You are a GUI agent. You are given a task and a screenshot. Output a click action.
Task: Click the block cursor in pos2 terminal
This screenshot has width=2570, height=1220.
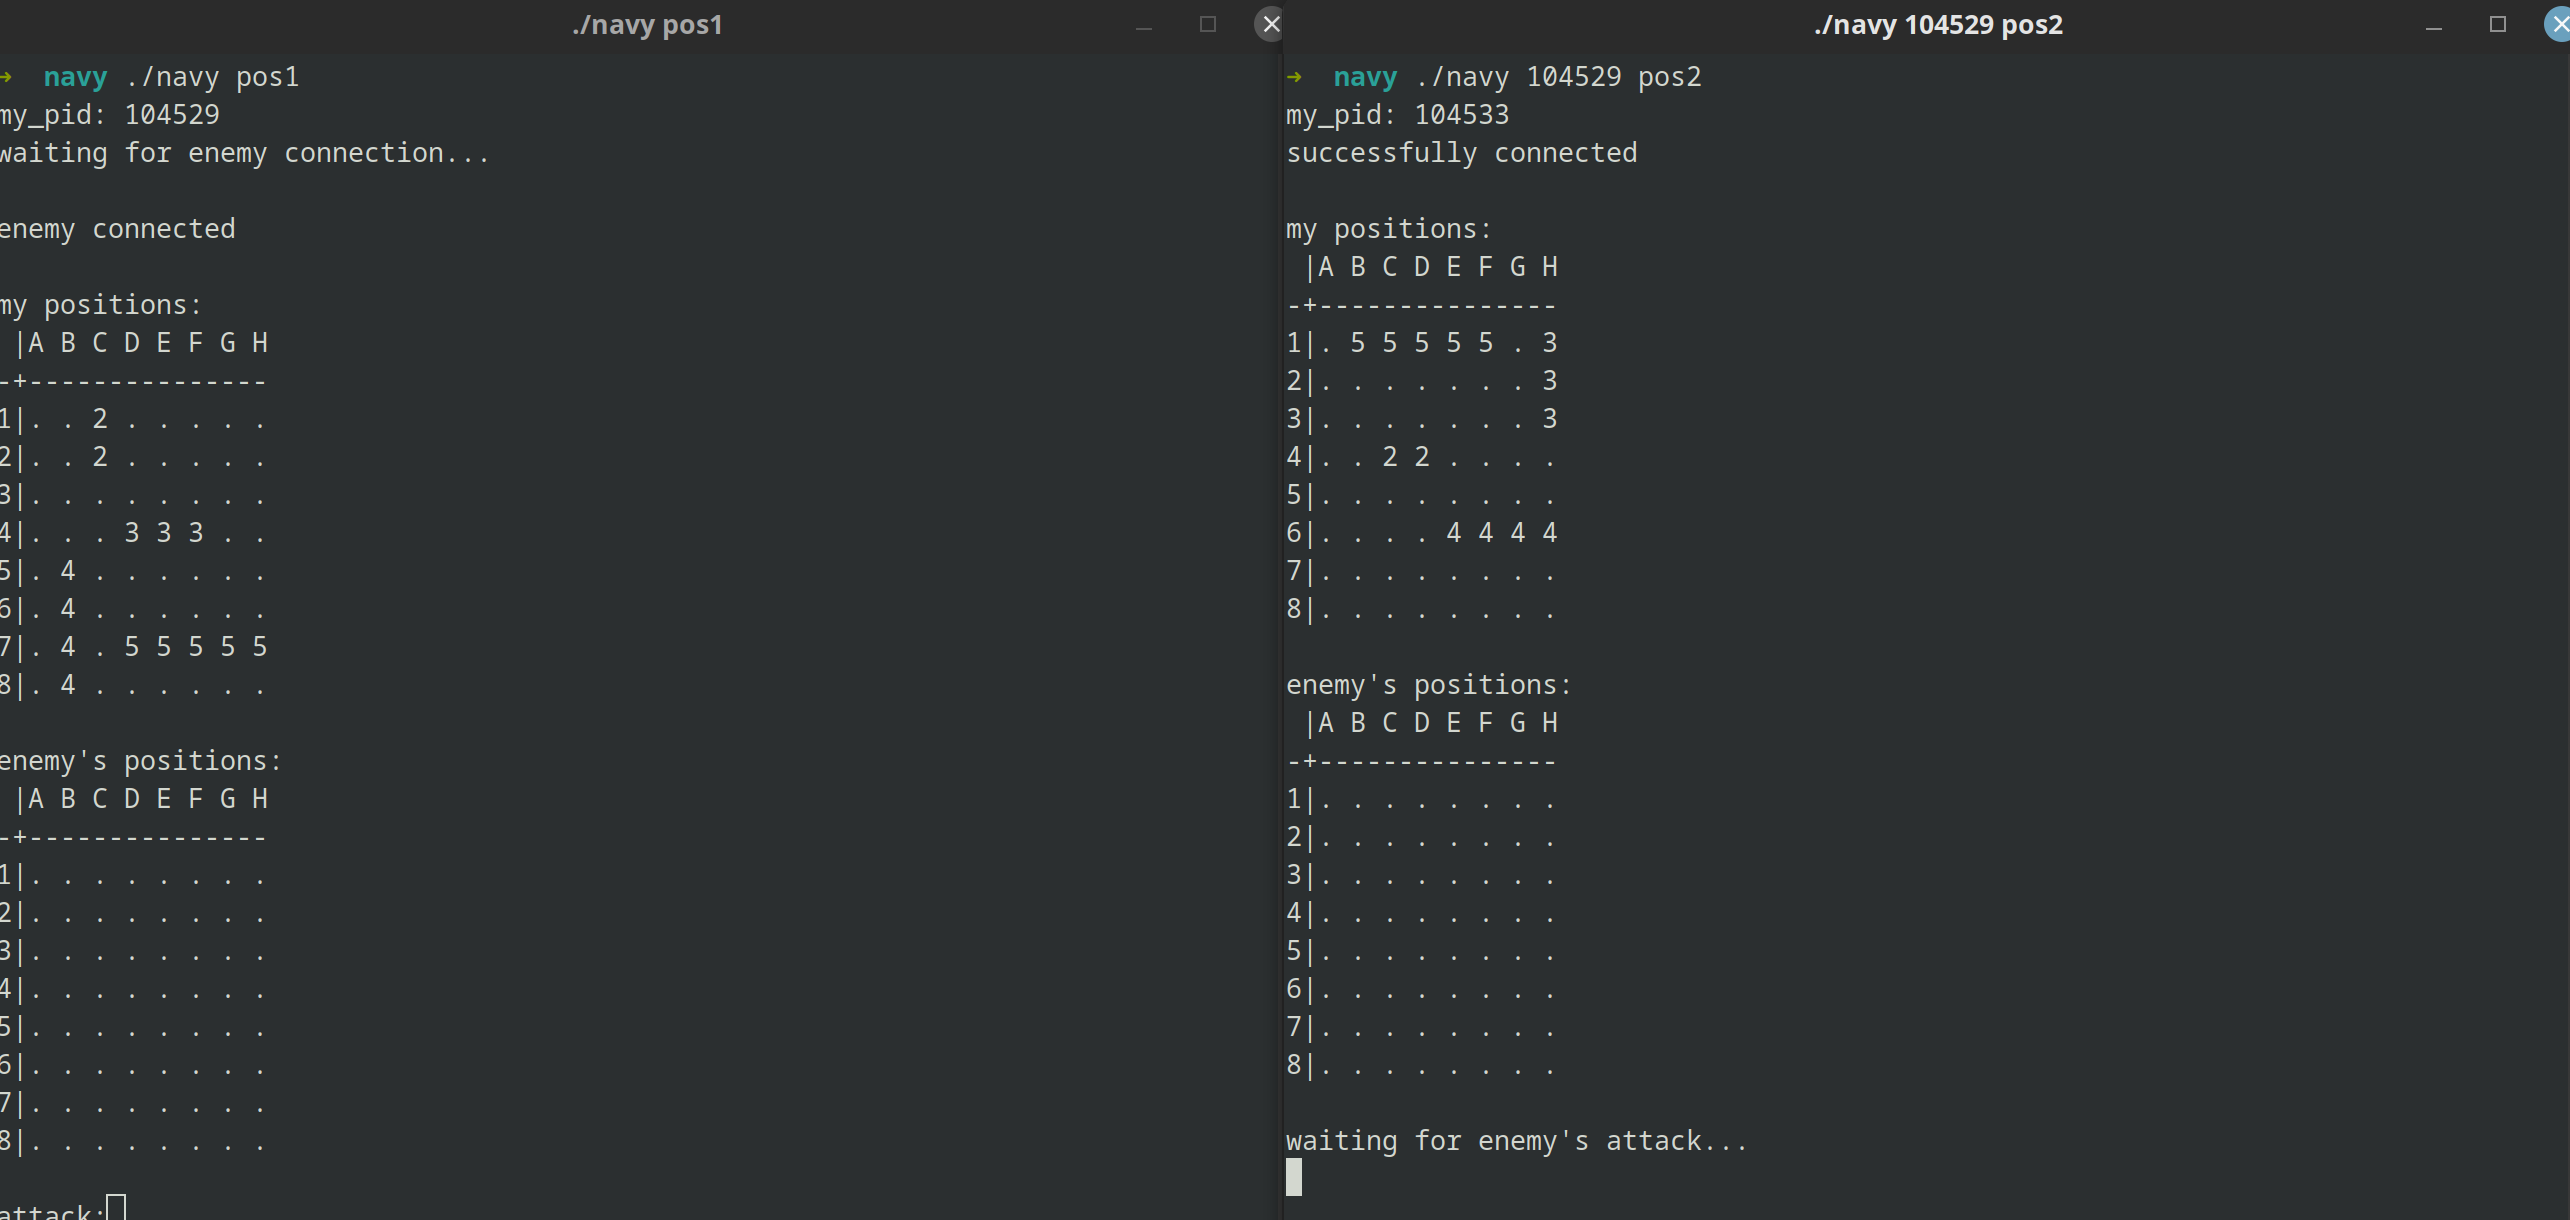click(x=1294, y=1177)
